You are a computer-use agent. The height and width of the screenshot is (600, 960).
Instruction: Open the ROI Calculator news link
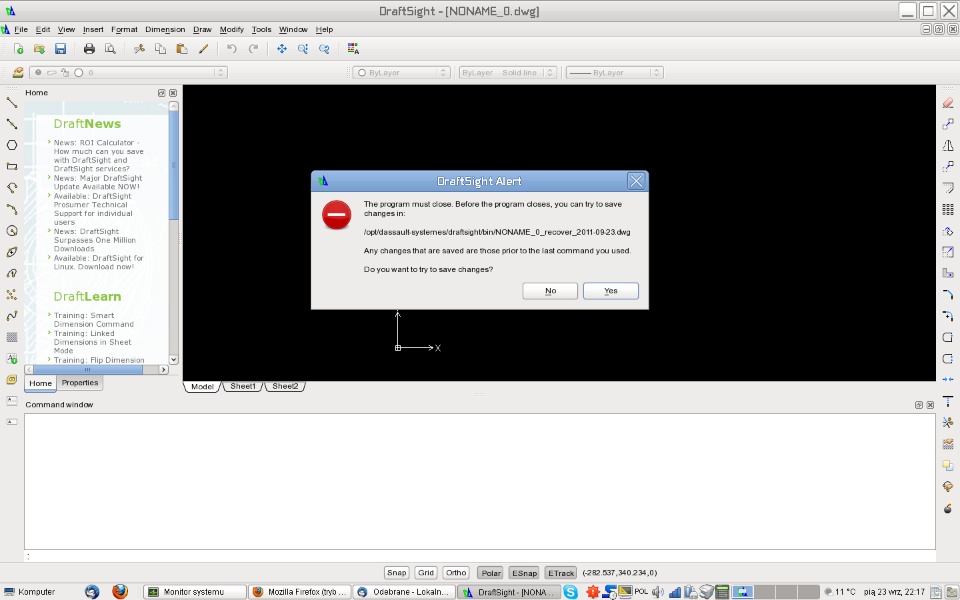(x=98, y=156)
